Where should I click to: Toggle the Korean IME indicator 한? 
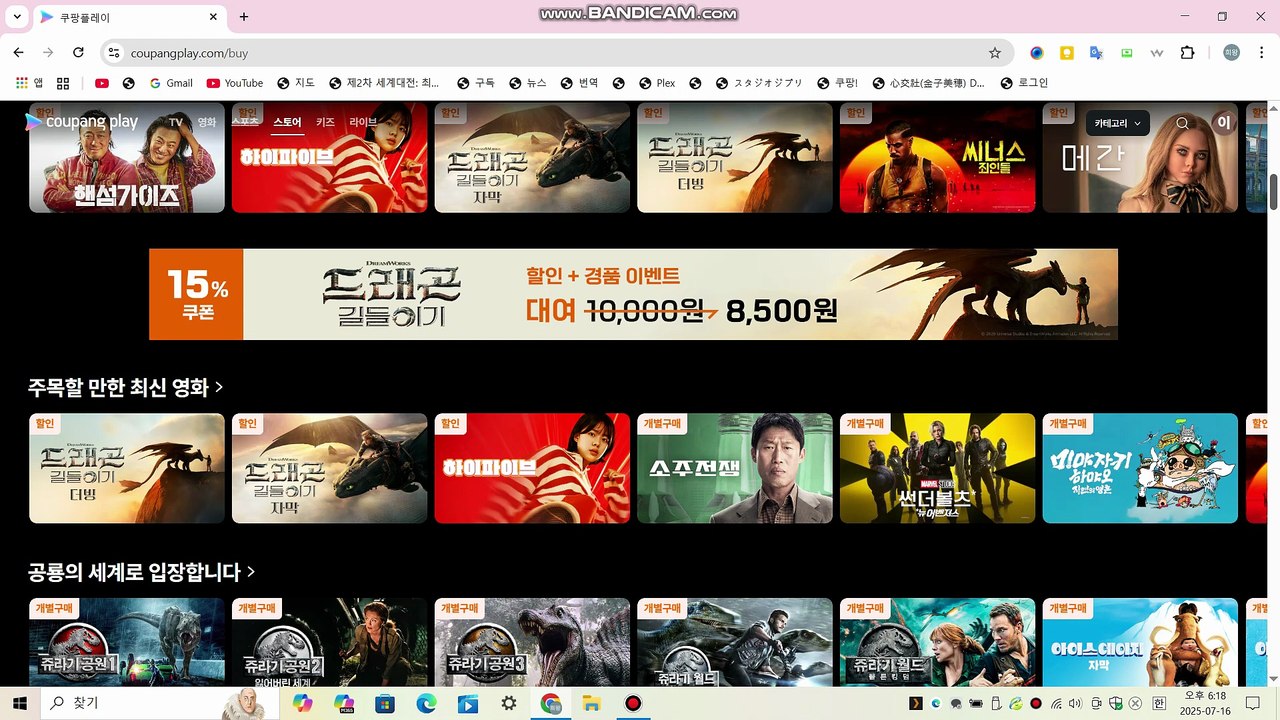[1159, 703]
